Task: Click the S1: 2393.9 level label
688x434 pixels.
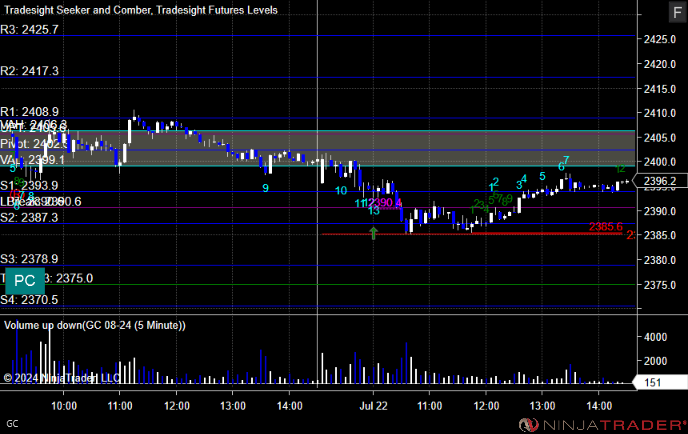Action: pyautogui.click(x=29, y=186)
